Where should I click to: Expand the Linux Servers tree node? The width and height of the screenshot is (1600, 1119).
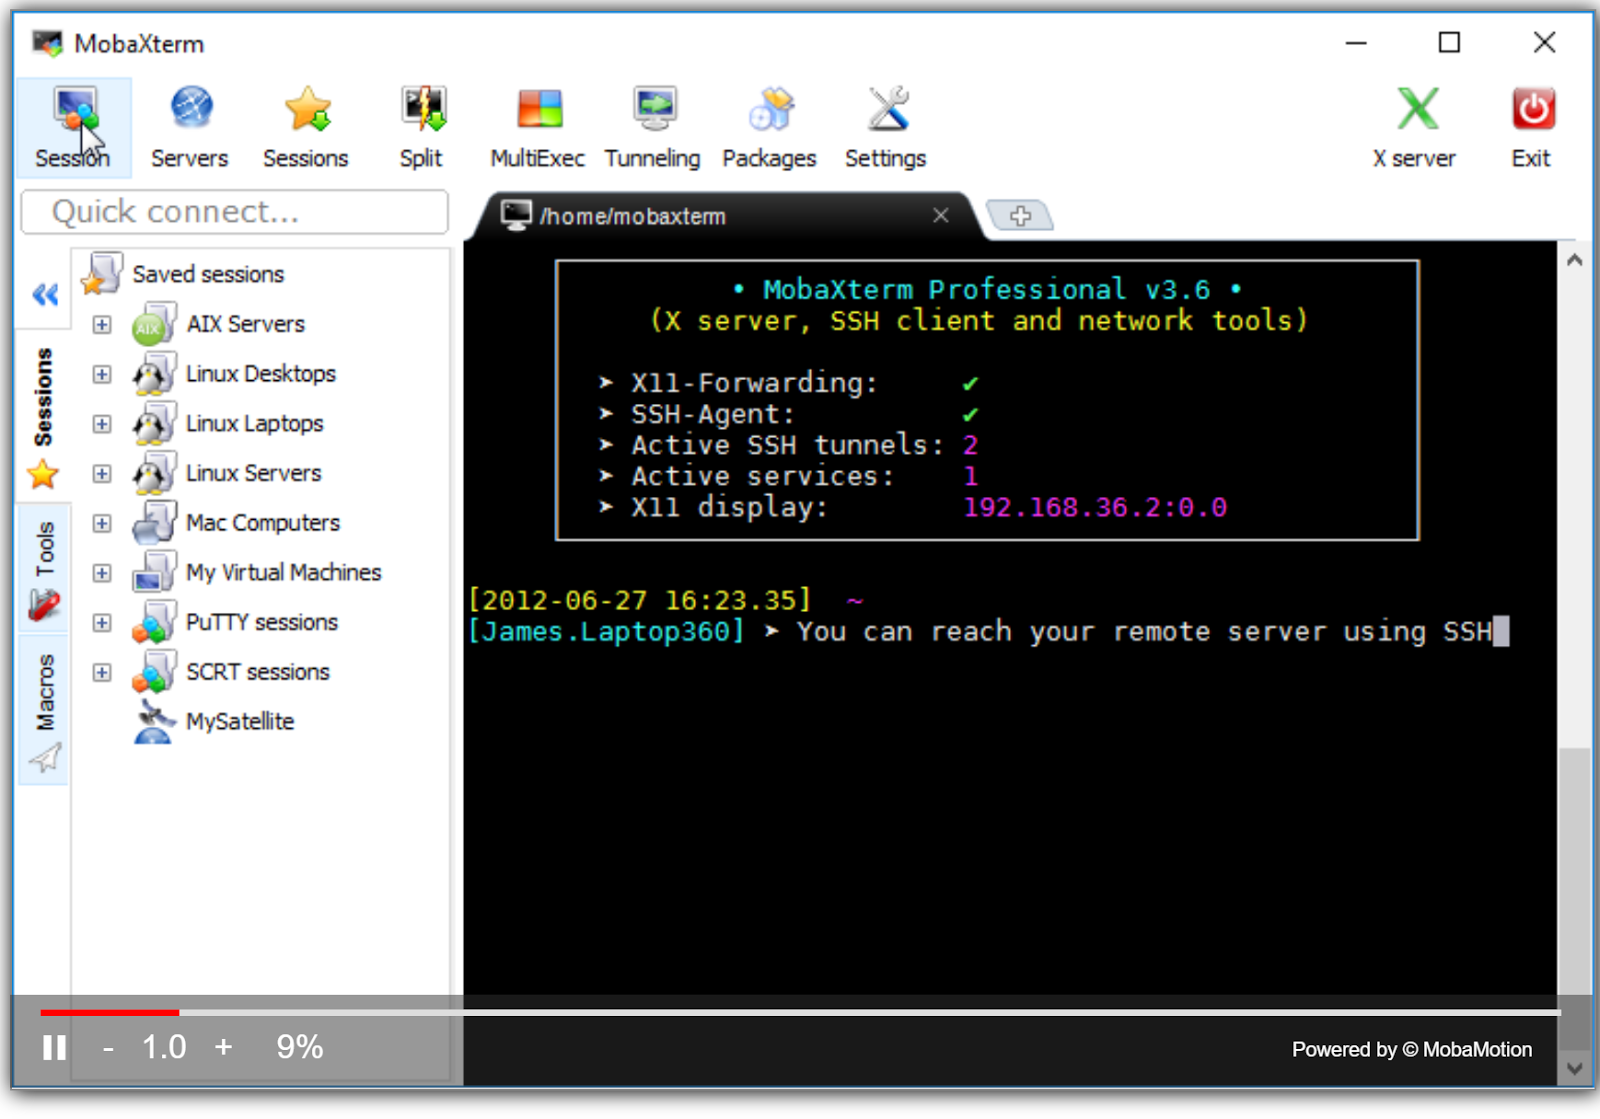point(102,473)
